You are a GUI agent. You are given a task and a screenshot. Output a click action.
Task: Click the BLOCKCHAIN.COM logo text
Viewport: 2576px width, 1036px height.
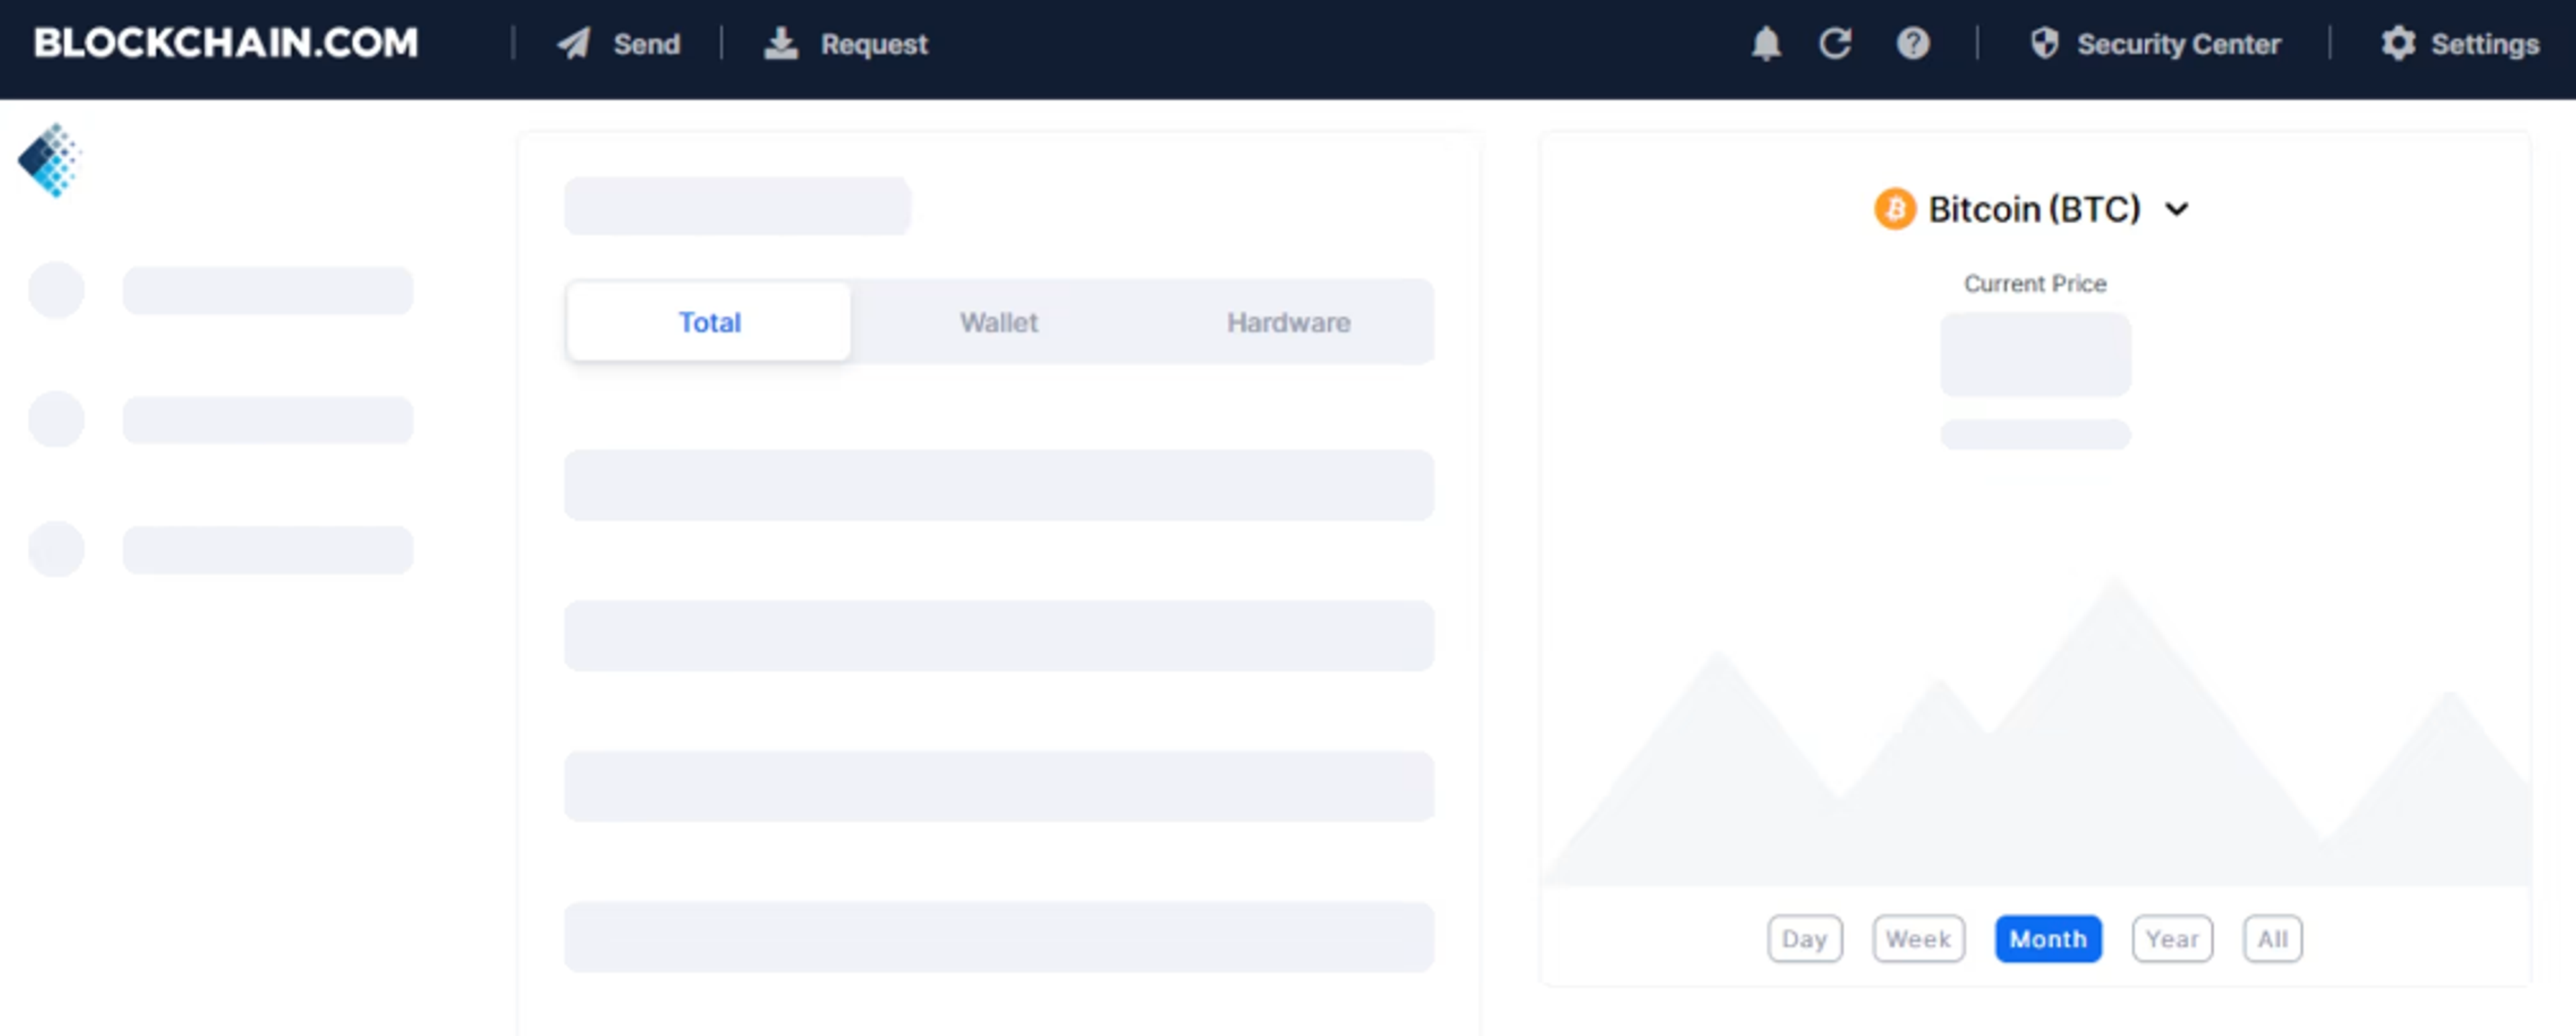click(226, 43)
